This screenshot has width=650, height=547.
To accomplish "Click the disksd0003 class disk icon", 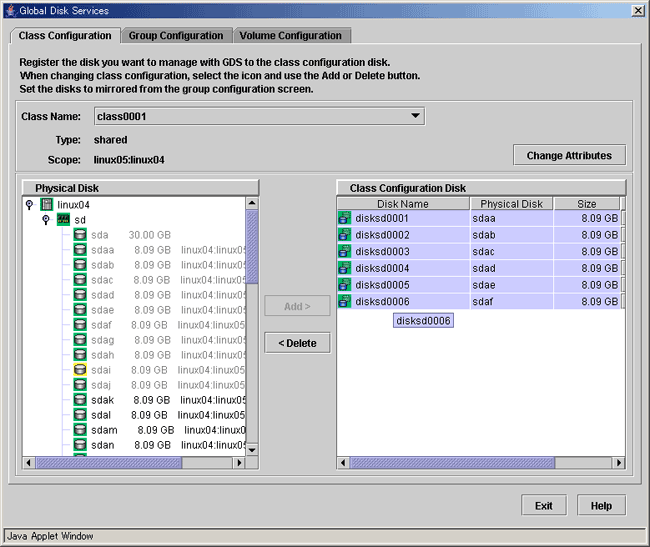I will tap(344, 251).
